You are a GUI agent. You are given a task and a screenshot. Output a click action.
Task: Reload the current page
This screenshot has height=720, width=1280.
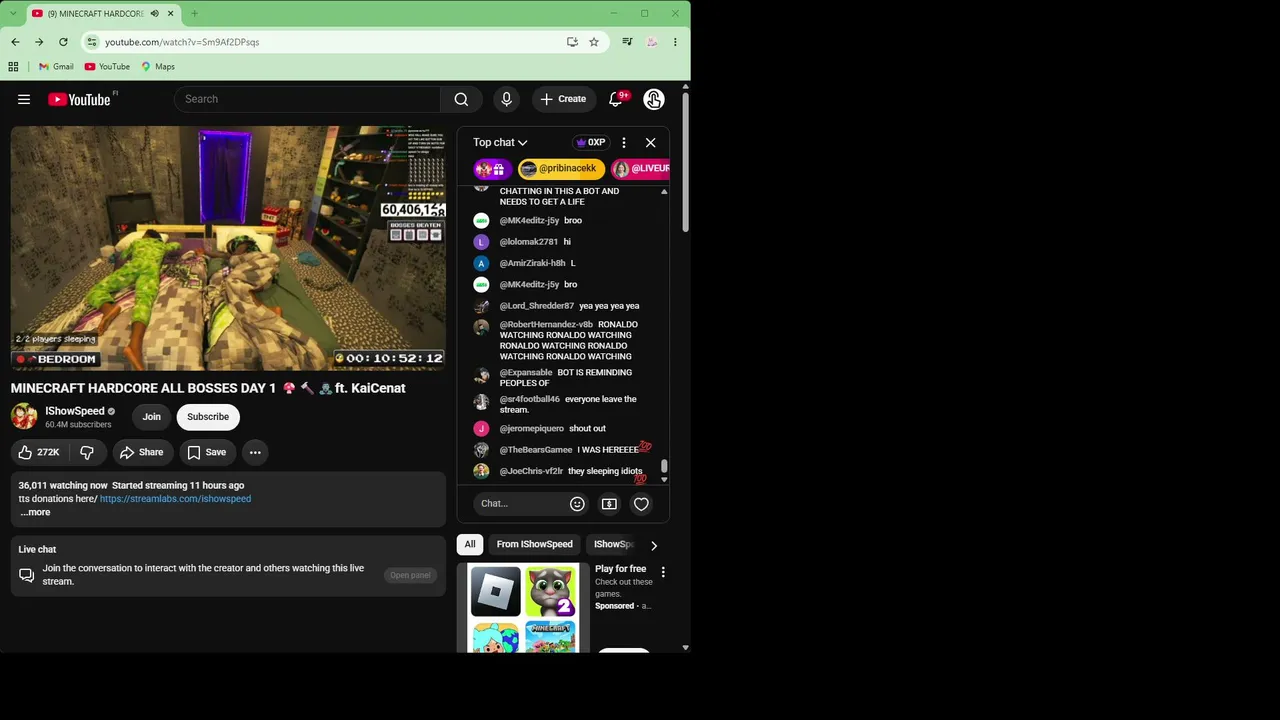63,42
